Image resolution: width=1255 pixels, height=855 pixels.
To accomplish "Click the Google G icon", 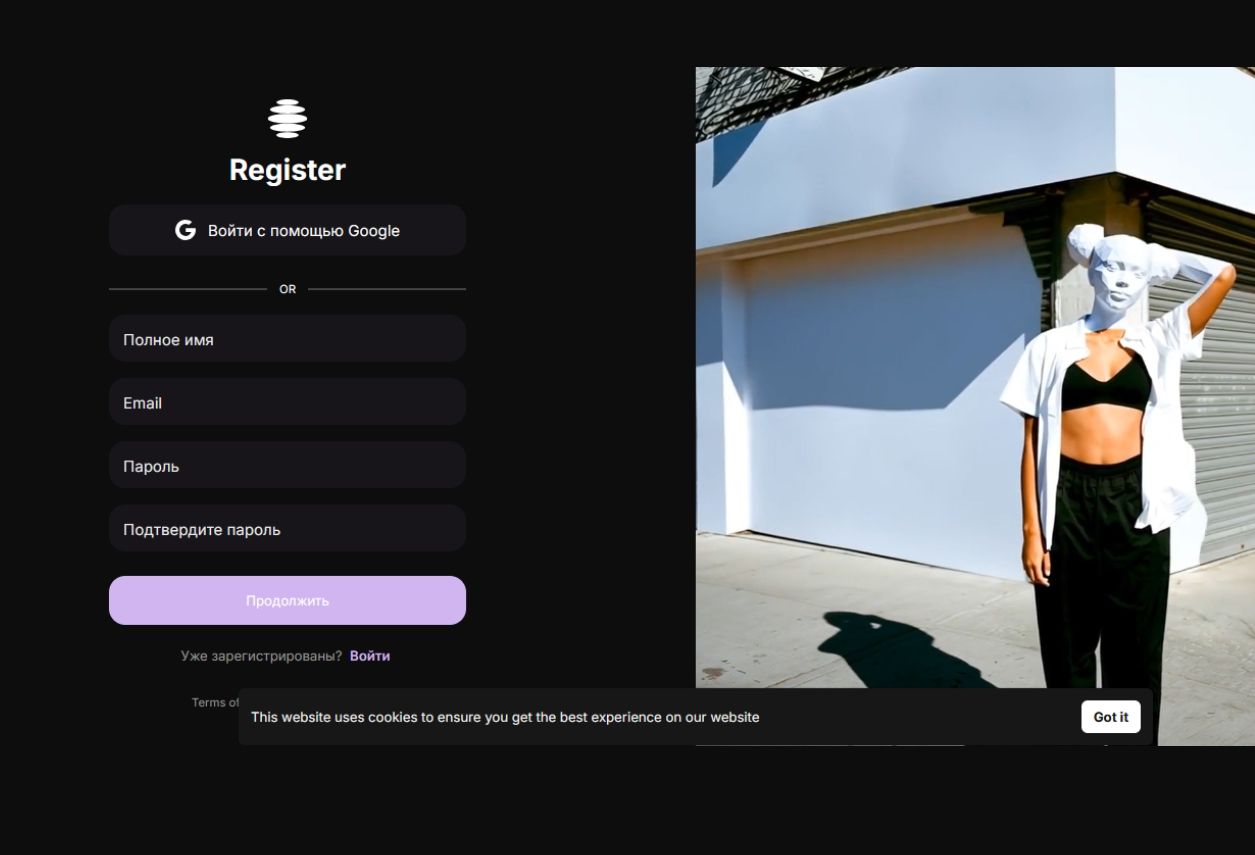I will (185, 230).
